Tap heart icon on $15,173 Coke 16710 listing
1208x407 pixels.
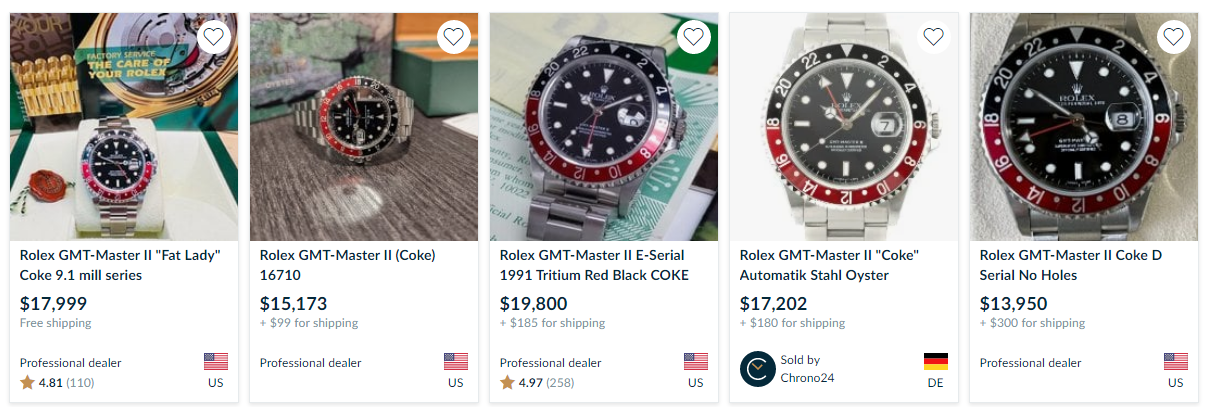click(x=454, y=37)
